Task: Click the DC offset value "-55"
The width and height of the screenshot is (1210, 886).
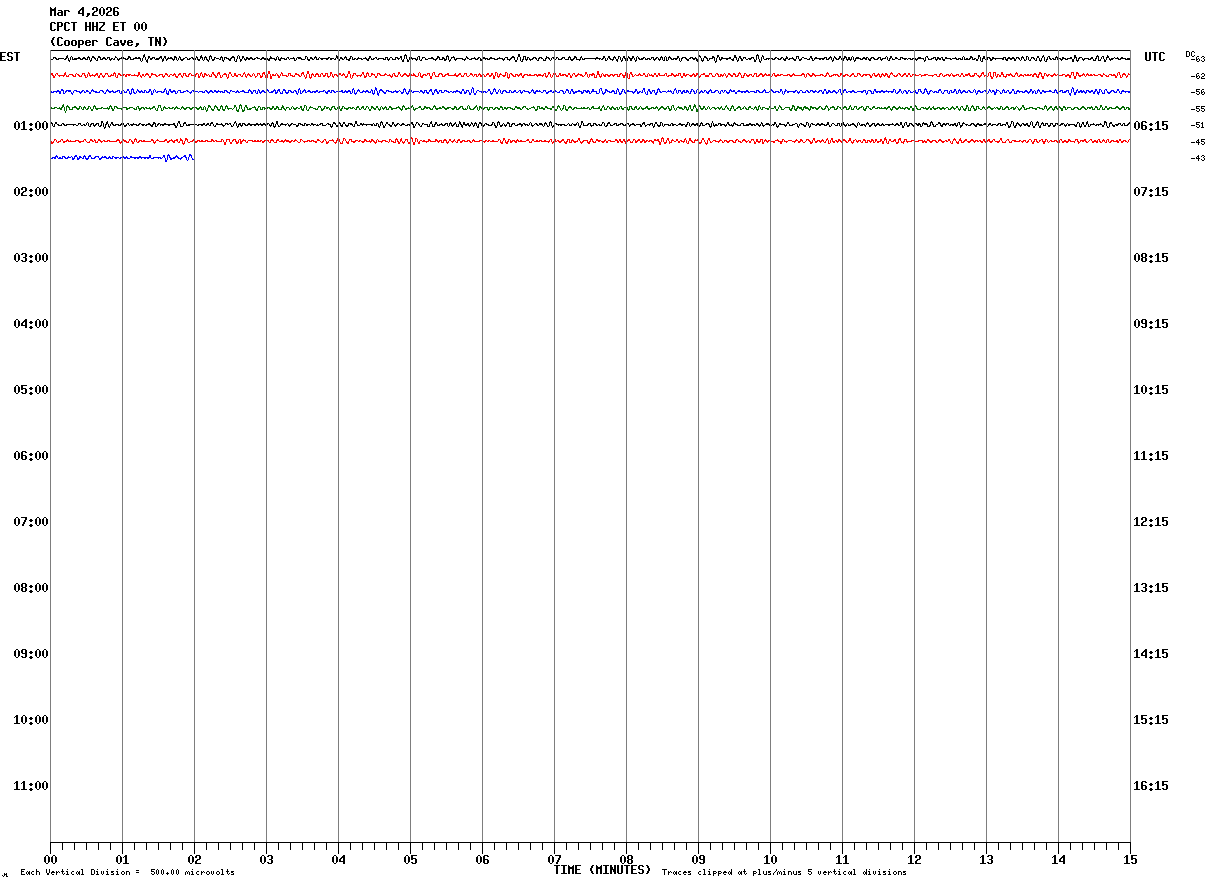Action: click(x=1197, y=109)
